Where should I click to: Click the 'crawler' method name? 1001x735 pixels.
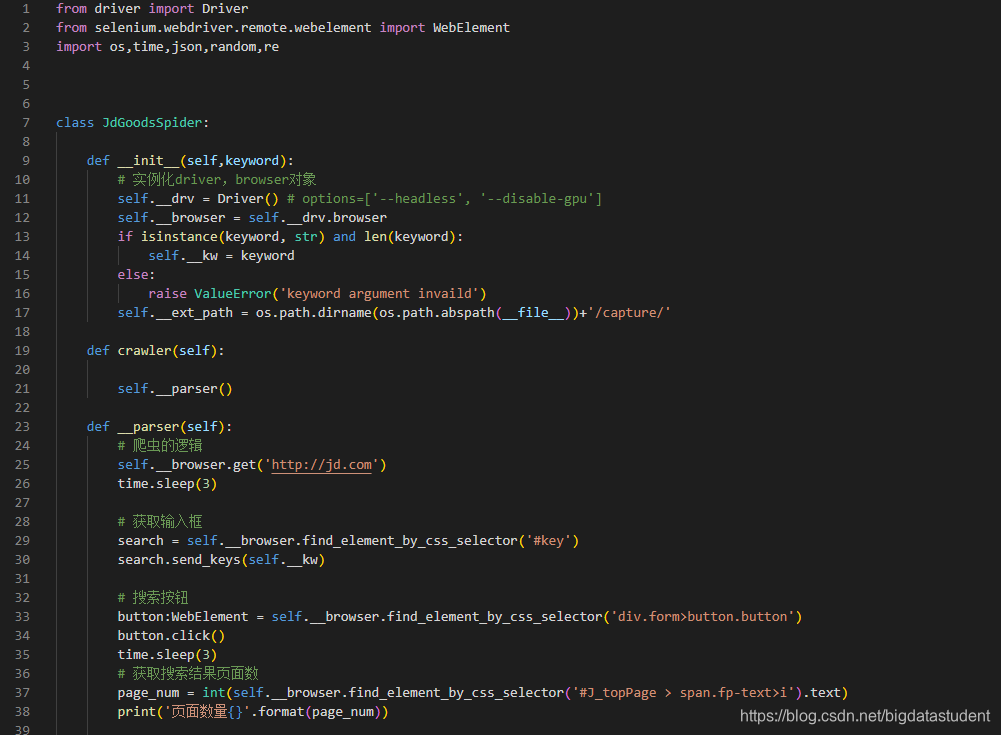click(144, 351)
